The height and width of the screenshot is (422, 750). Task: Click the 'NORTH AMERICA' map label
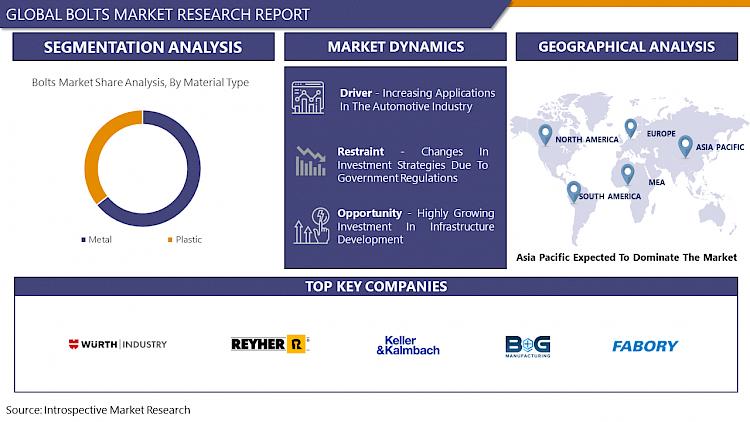coord(587,139)
